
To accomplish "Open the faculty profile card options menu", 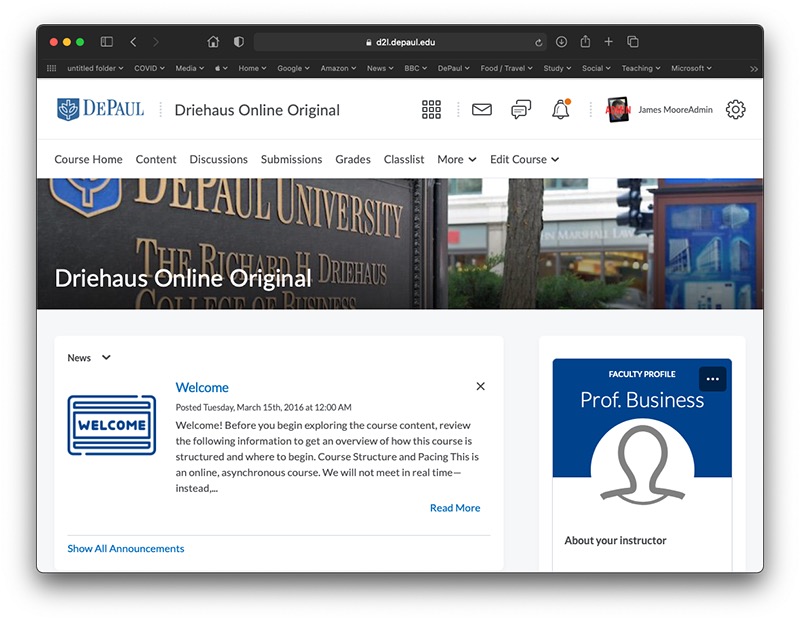I will pos(713,379).
